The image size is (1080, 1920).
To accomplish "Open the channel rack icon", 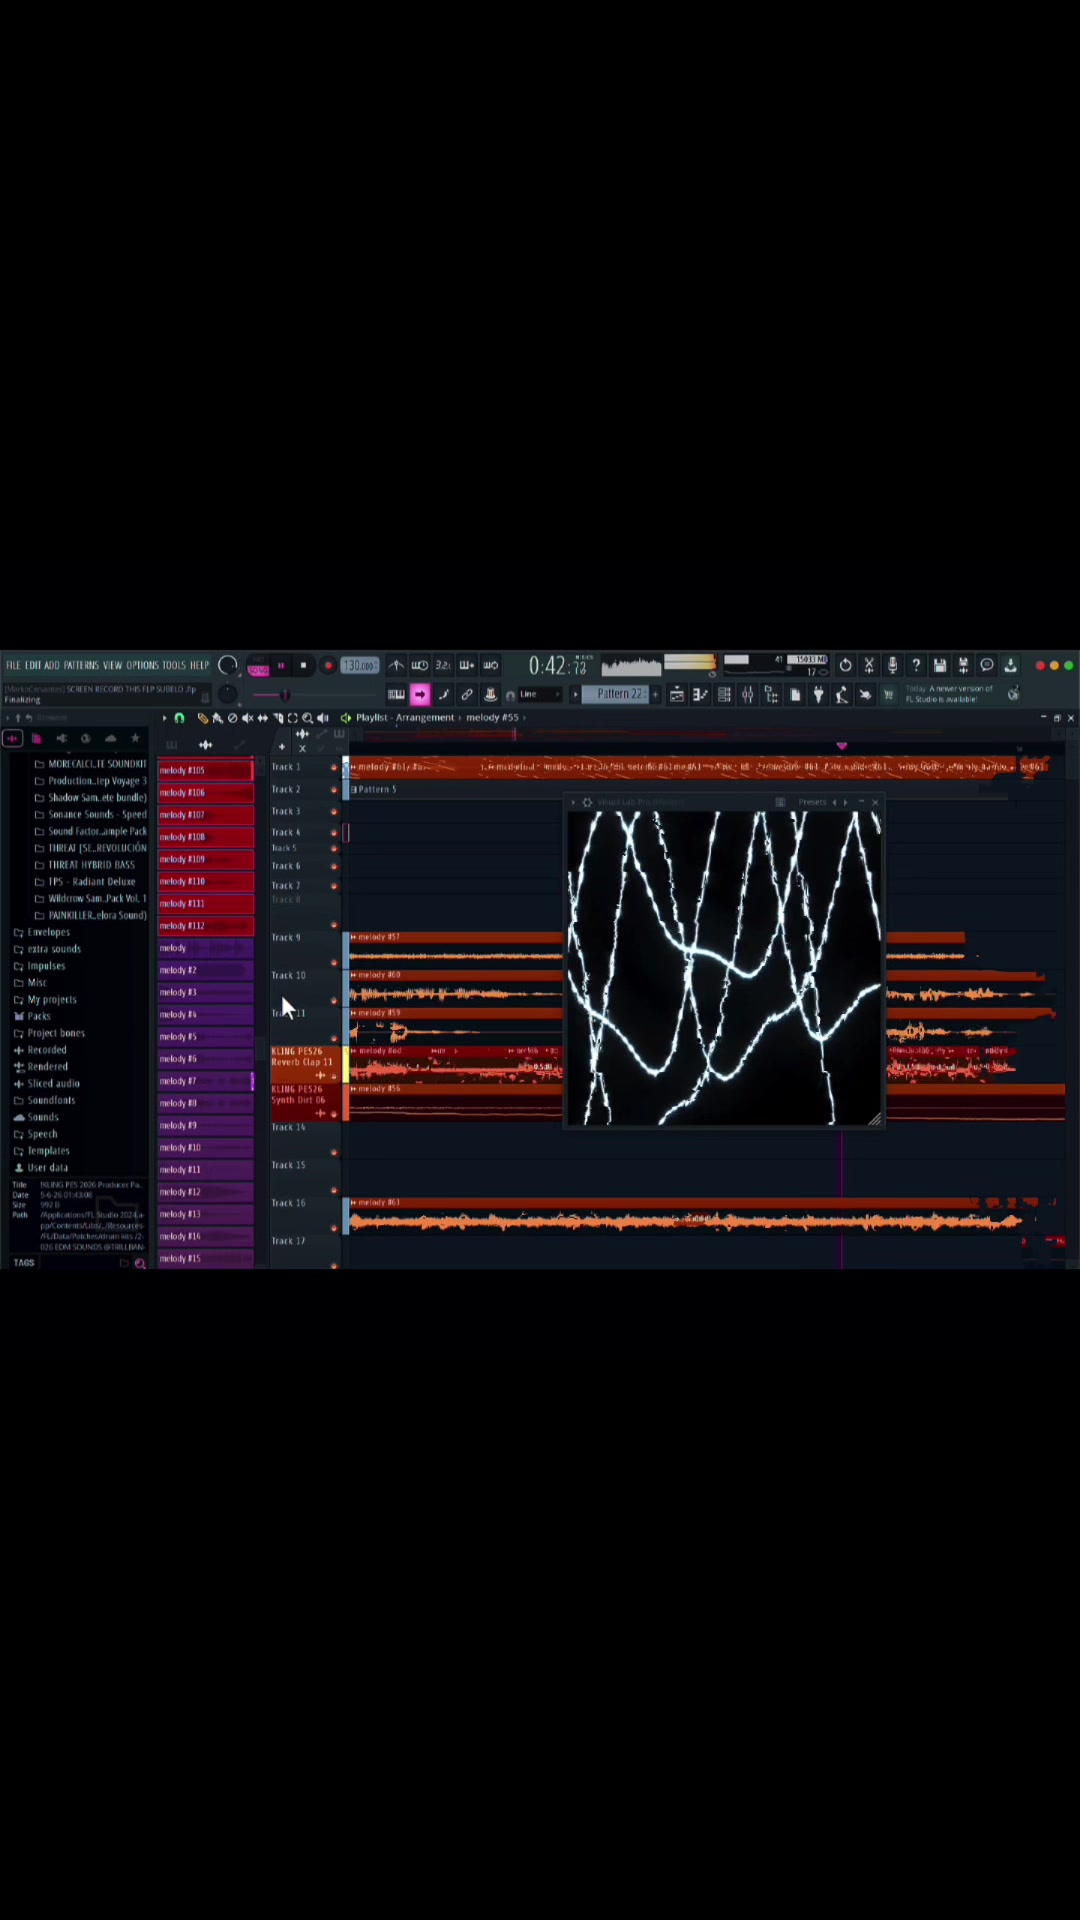I will click(724, 695).
